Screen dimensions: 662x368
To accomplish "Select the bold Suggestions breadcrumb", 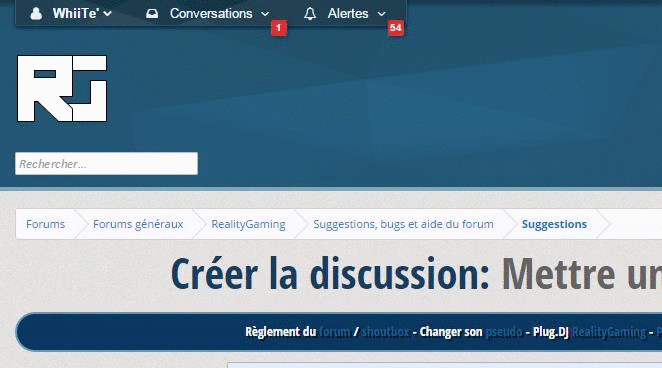I will click(x=554, y=224).
